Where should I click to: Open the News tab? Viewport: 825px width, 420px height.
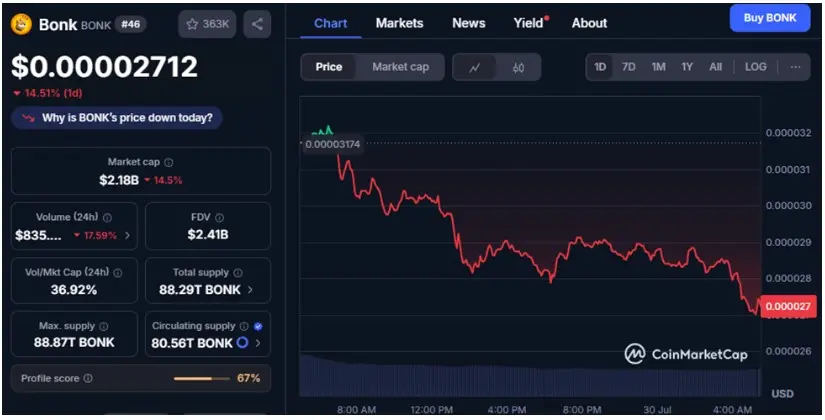(x=468, y=23)
